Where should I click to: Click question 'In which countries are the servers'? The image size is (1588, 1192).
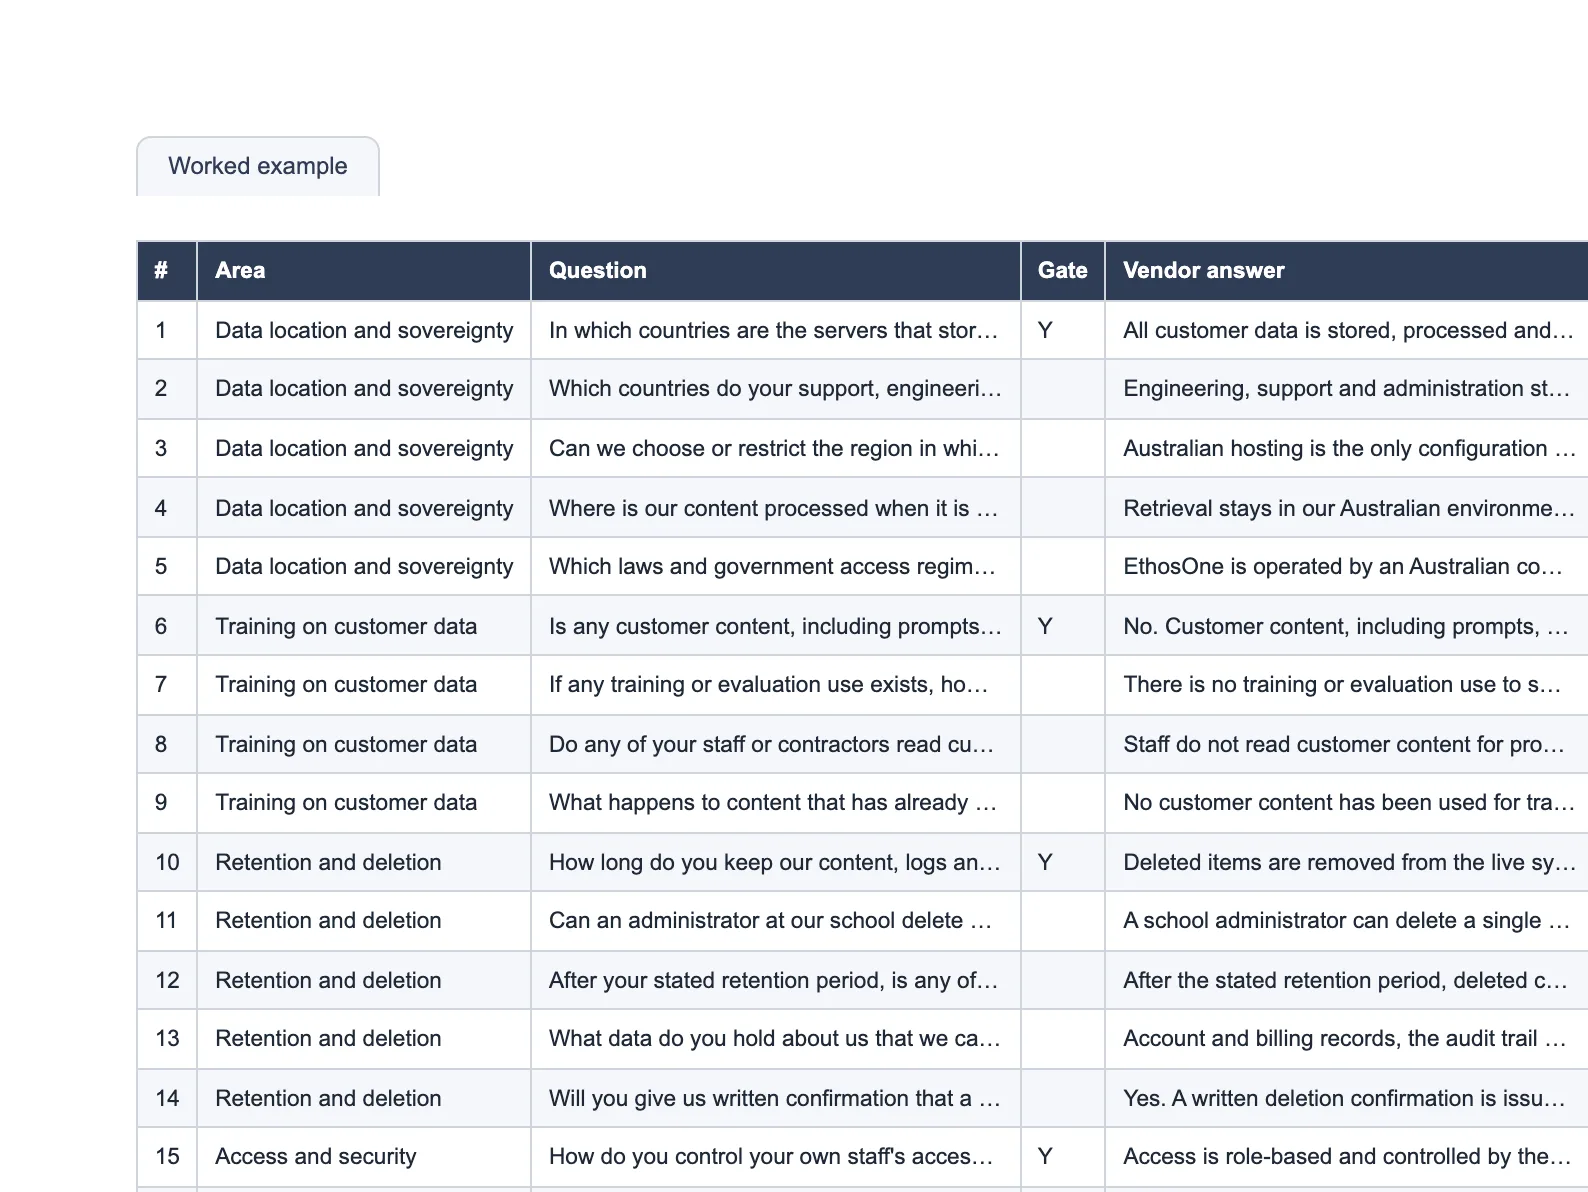[776, 330]
